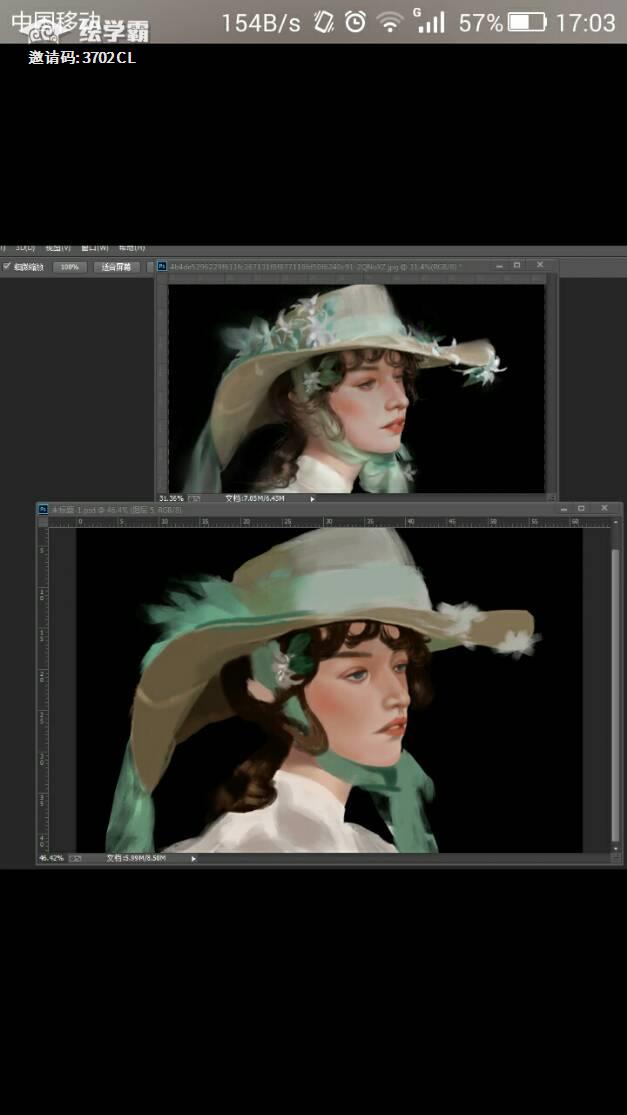627x1115 pixels.
Task: Click the painted portrait canvas in psd window
Action: point(329,690)
